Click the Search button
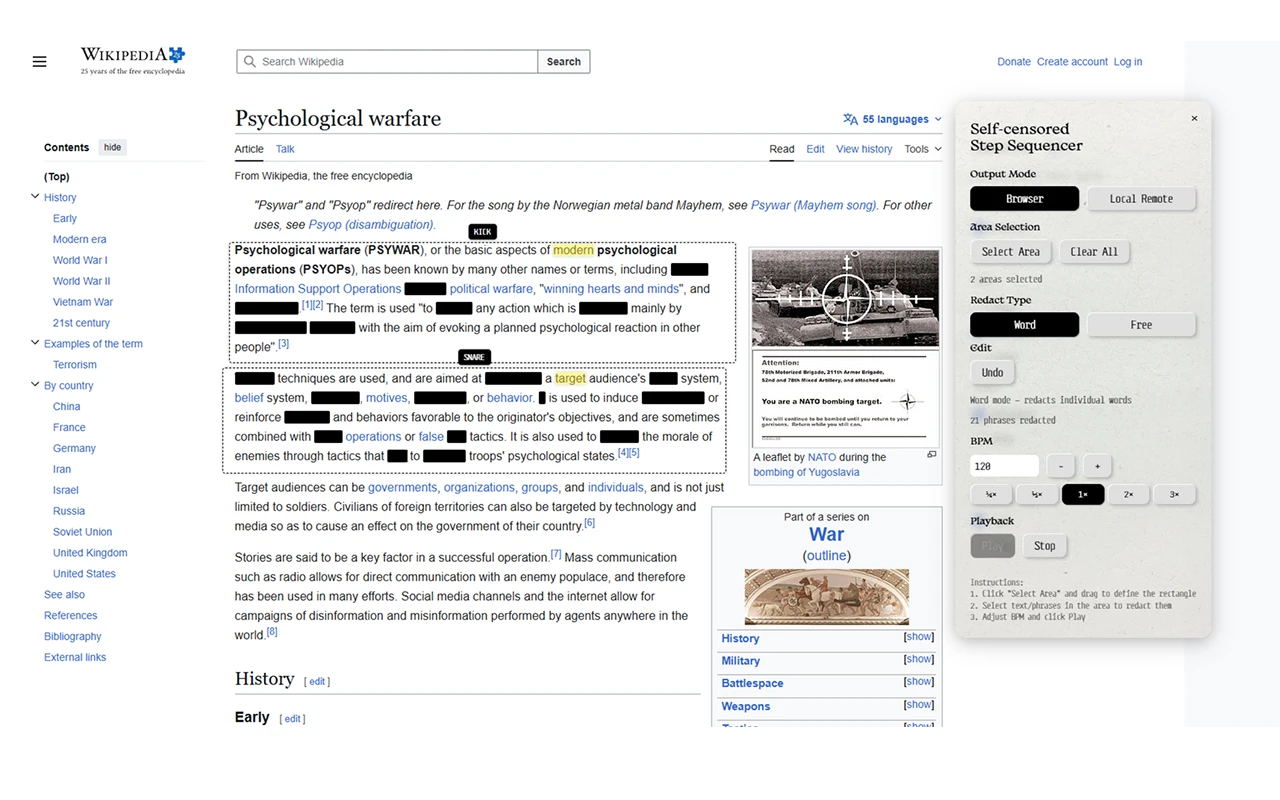 click(564, 62)
